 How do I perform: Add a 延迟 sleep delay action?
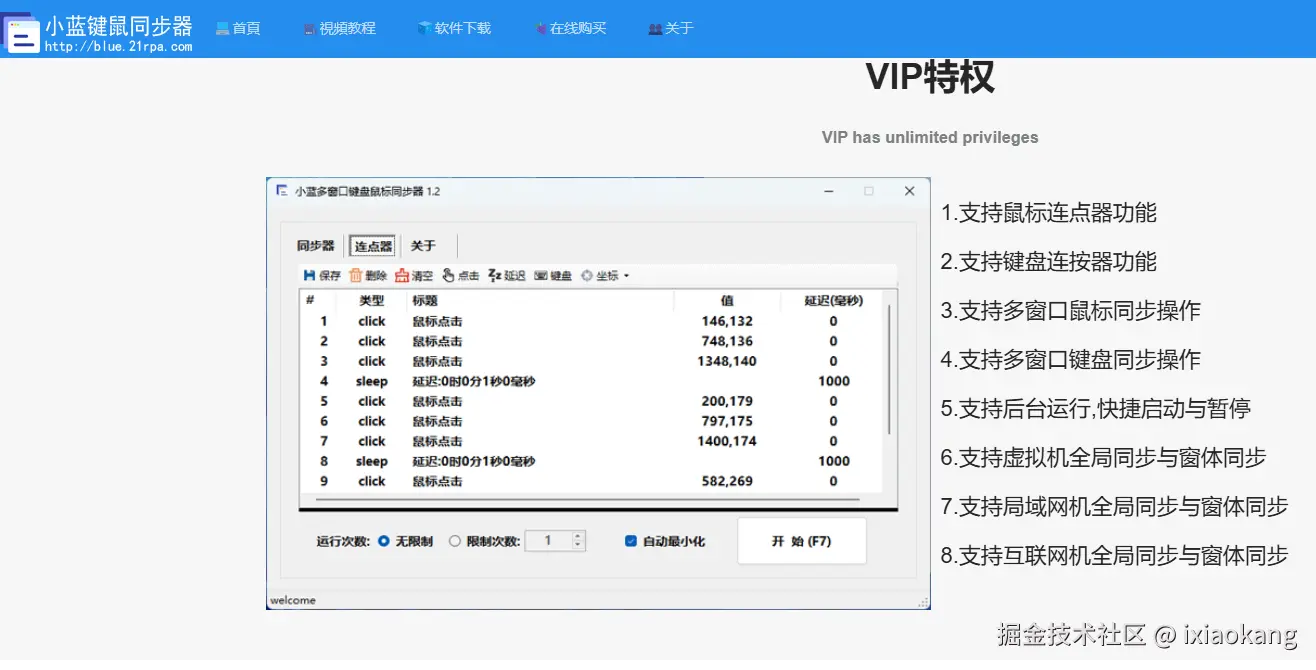point(506,275)
